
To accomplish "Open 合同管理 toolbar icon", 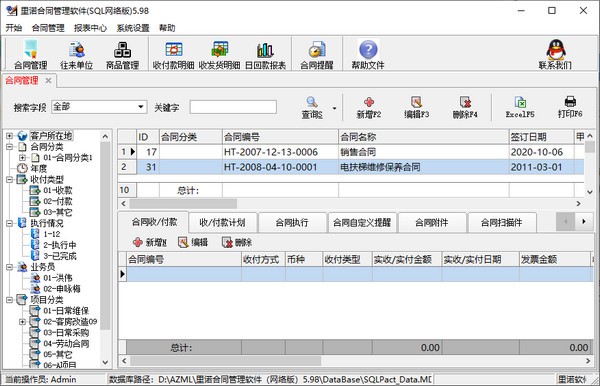I will (30, 54).
